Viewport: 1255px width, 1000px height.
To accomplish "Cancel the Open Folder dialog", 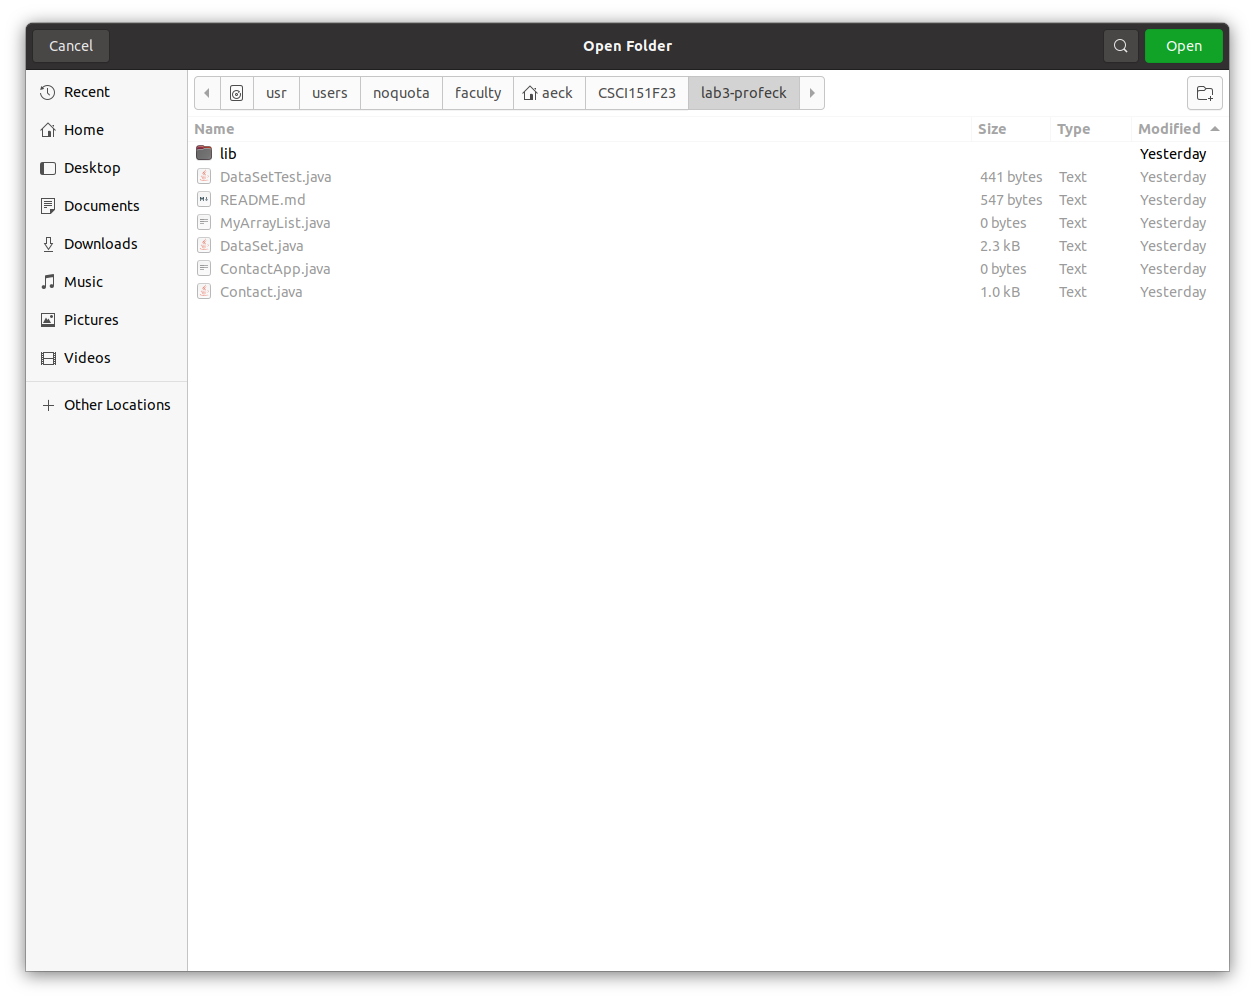I will pos(71,46).
